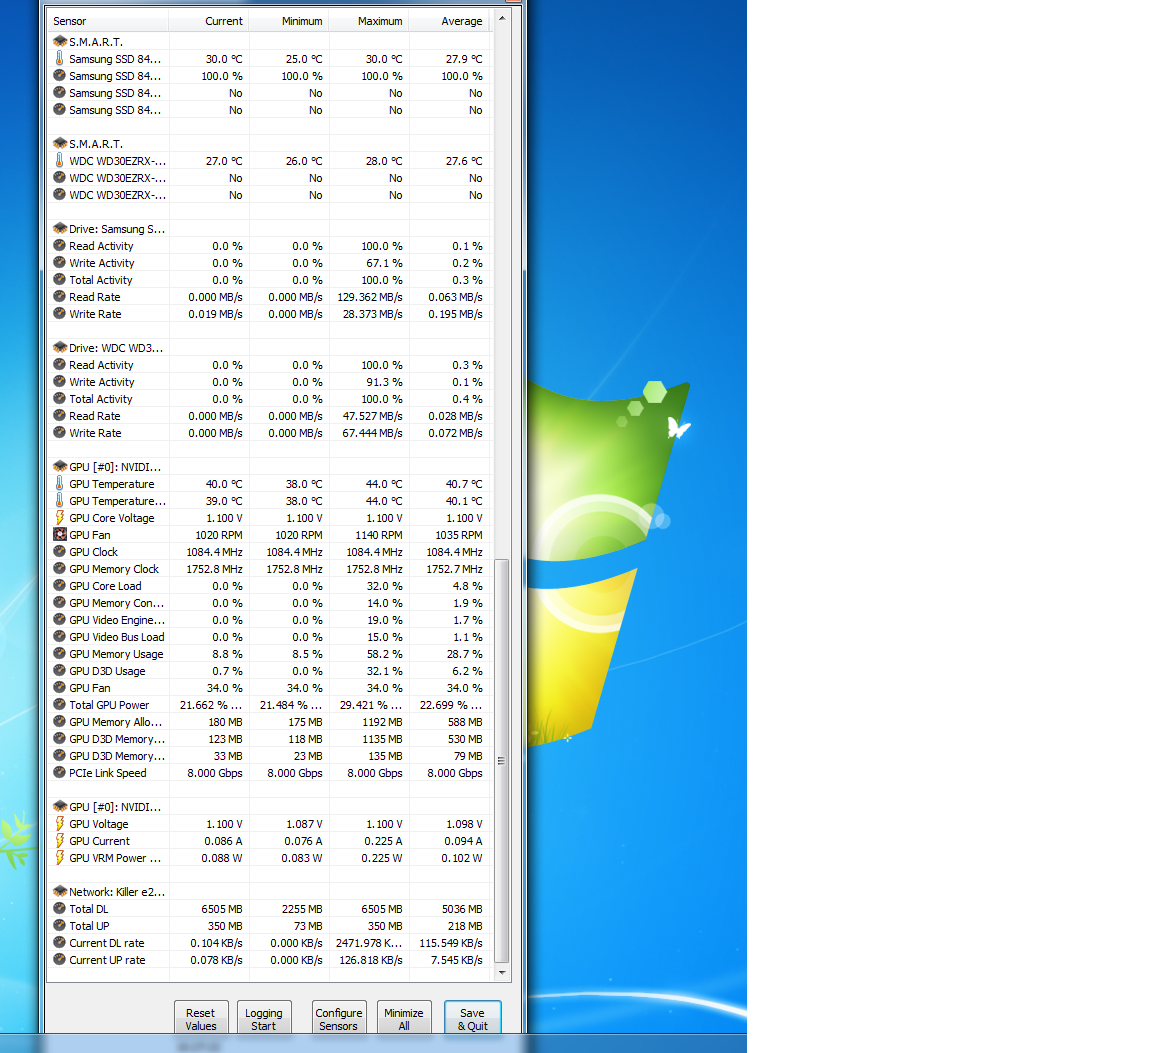1152x1053 pixels.
Task: Click the gauge icon beside GPU Memory Clock
Action: pyautogui.click(x=60, y=568)
